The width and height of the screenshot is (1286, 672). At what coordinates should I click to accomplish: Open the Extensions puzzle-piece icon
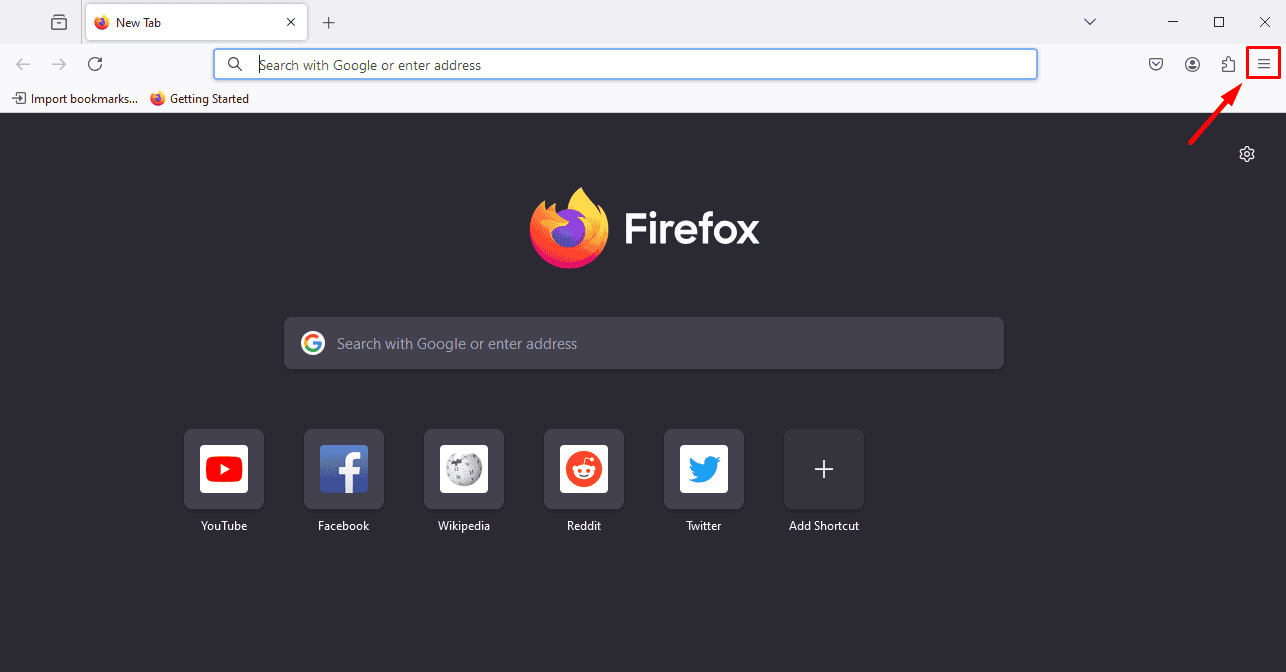click(x=1228, y=64)
